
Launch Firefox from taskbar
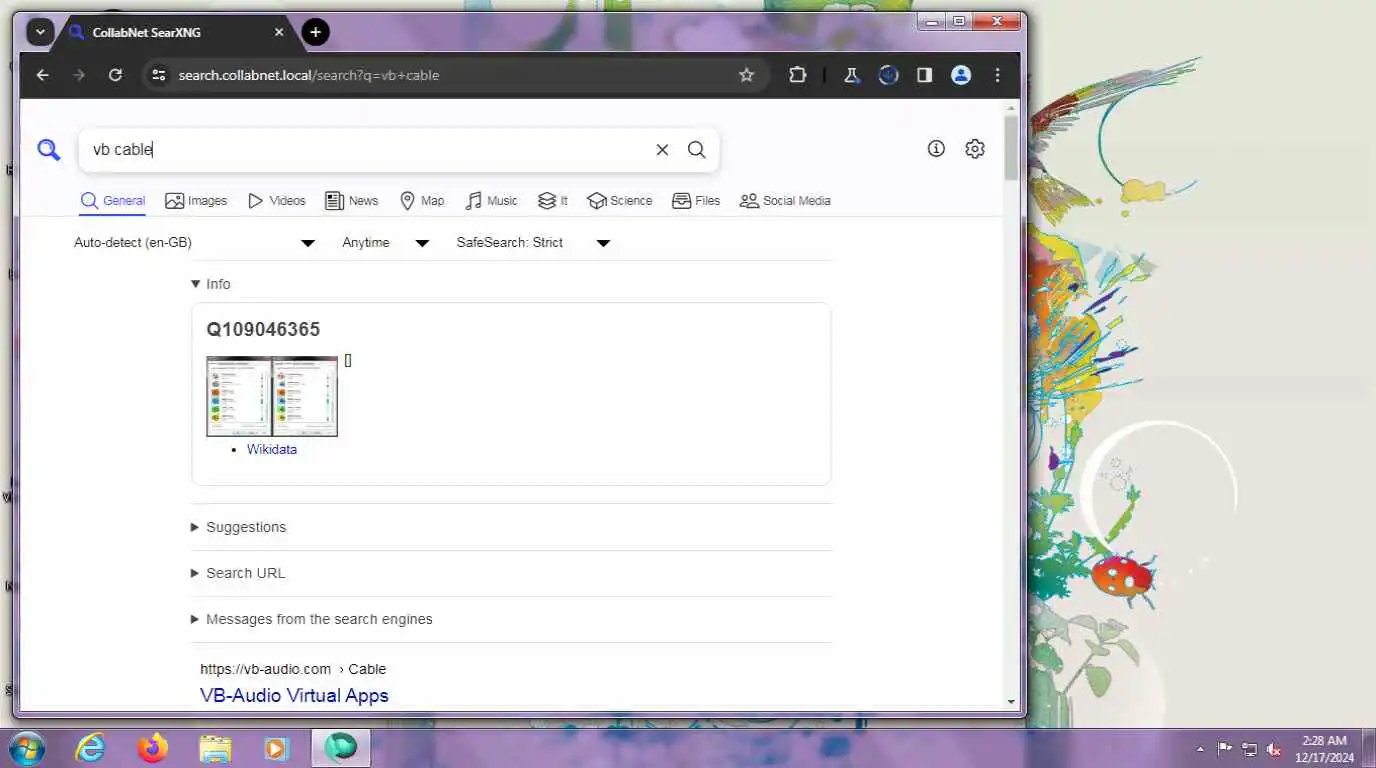tap(153, 748)
